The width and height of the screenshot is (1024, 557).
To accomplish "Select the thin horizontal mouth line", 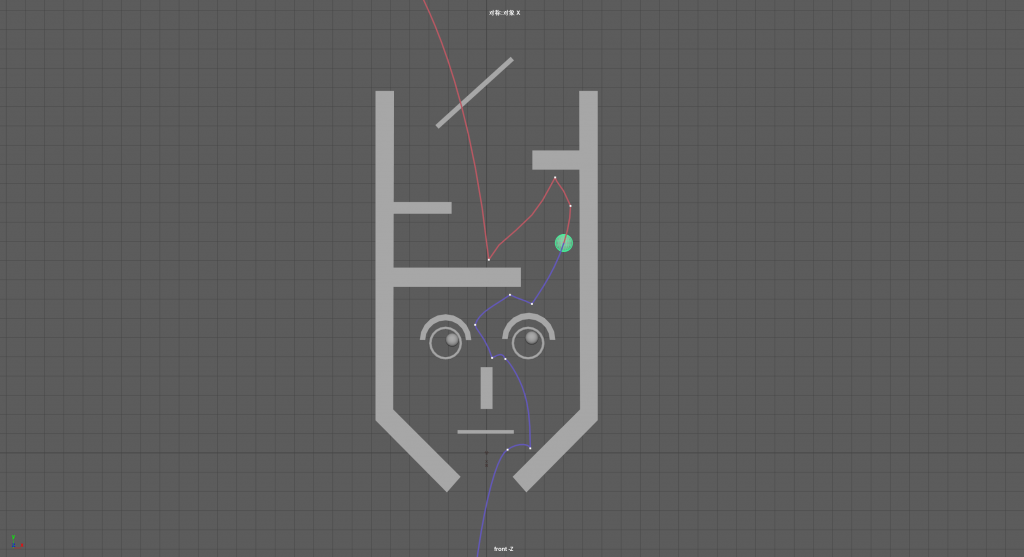I will pos(485,432).
